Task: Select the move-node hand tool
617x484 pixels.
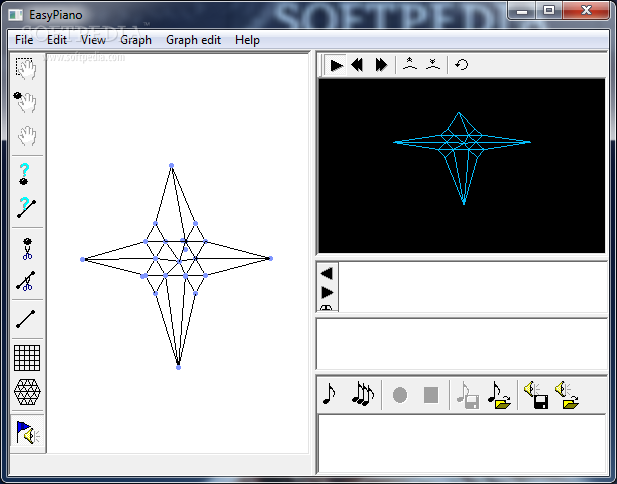Action: click(26, 102)
